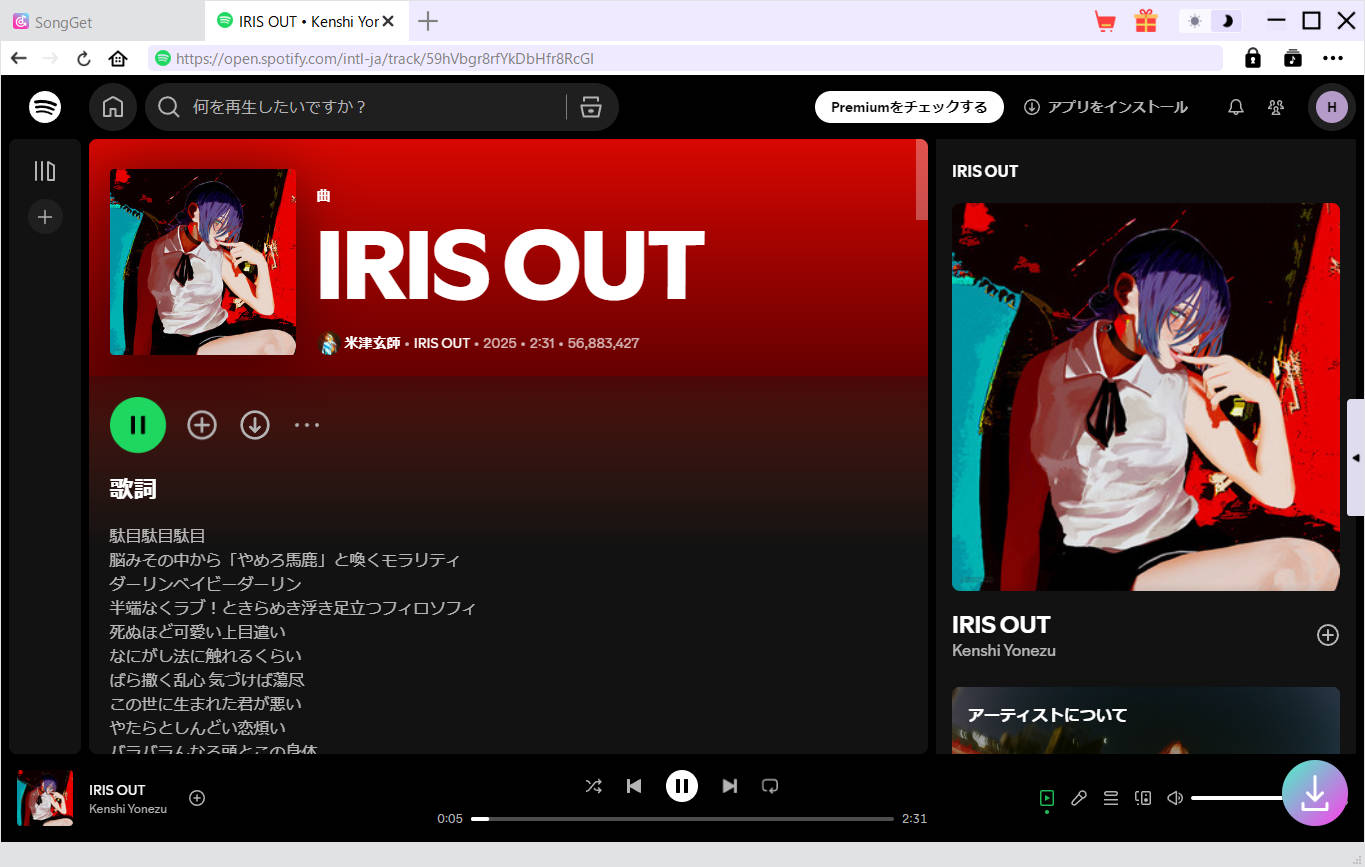1365x867 pixels.
Task: Open a new browser tab
Action: 428,20
